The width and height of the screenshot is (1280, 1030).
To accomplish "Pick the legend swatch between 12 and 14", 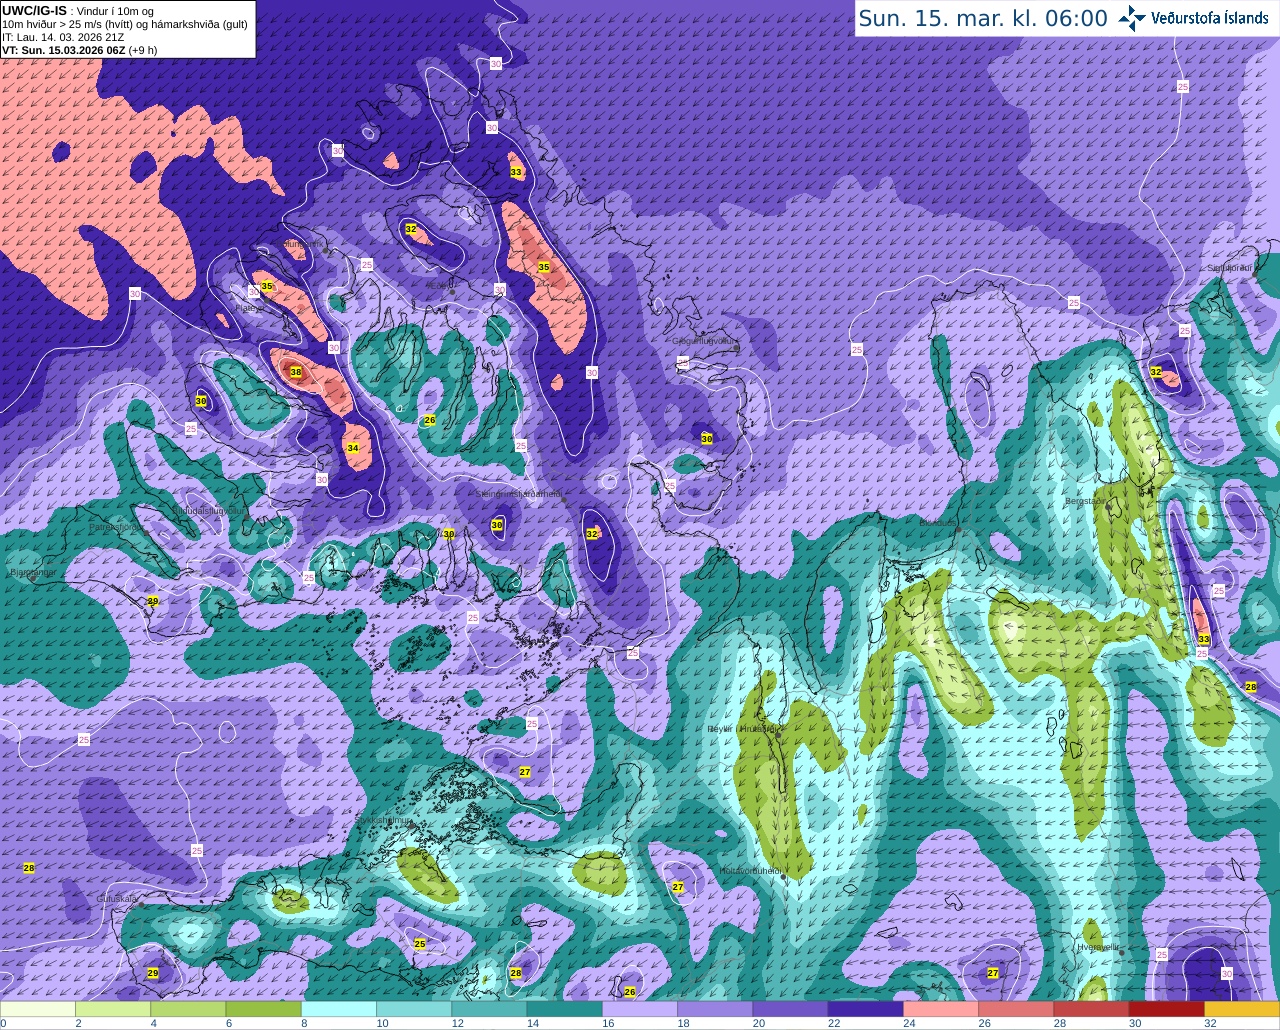I will click(x=489, y=1009).
